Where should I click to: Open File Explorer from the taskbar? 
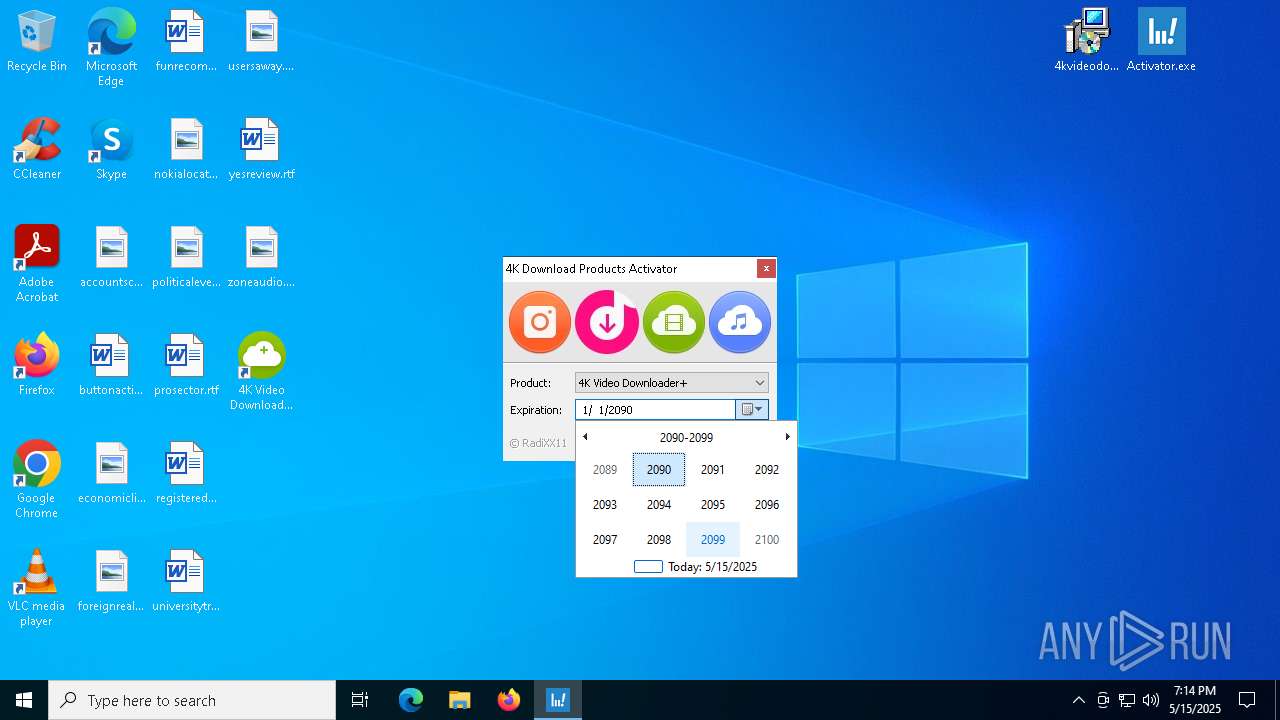(460, 700)
